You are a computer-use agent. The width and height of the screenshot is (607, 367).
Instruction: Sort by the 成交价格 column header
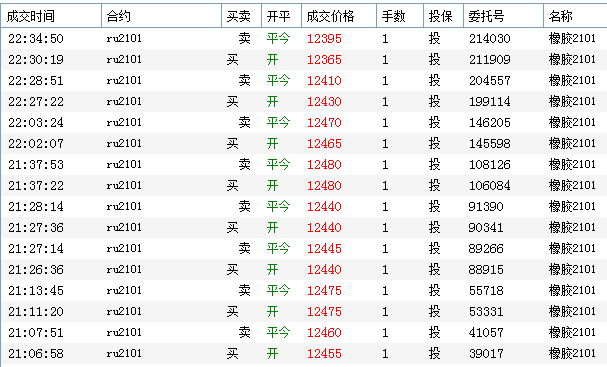click(x=339, y=16)
